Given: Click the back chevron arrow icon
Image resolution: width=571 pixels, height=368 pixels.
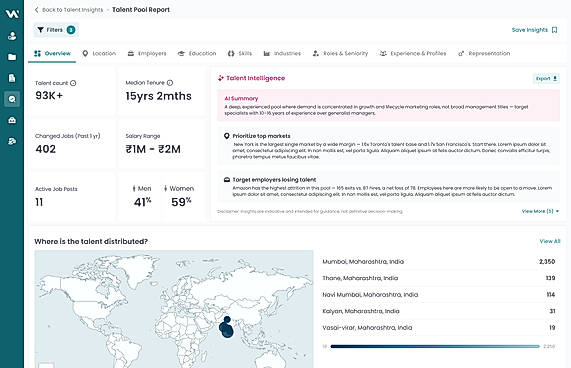Looking at the screenshot, I should [36, 10].
